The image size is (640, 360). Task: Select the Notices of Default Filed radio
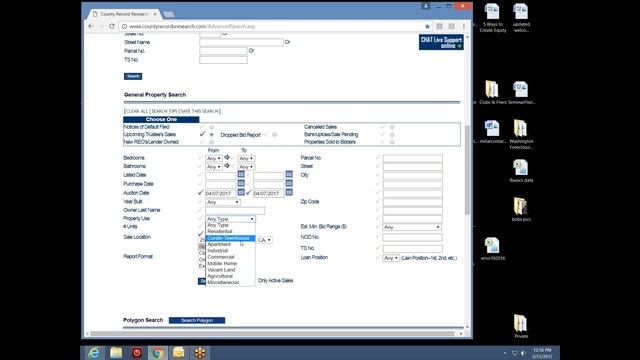click(x=211, y=127)
